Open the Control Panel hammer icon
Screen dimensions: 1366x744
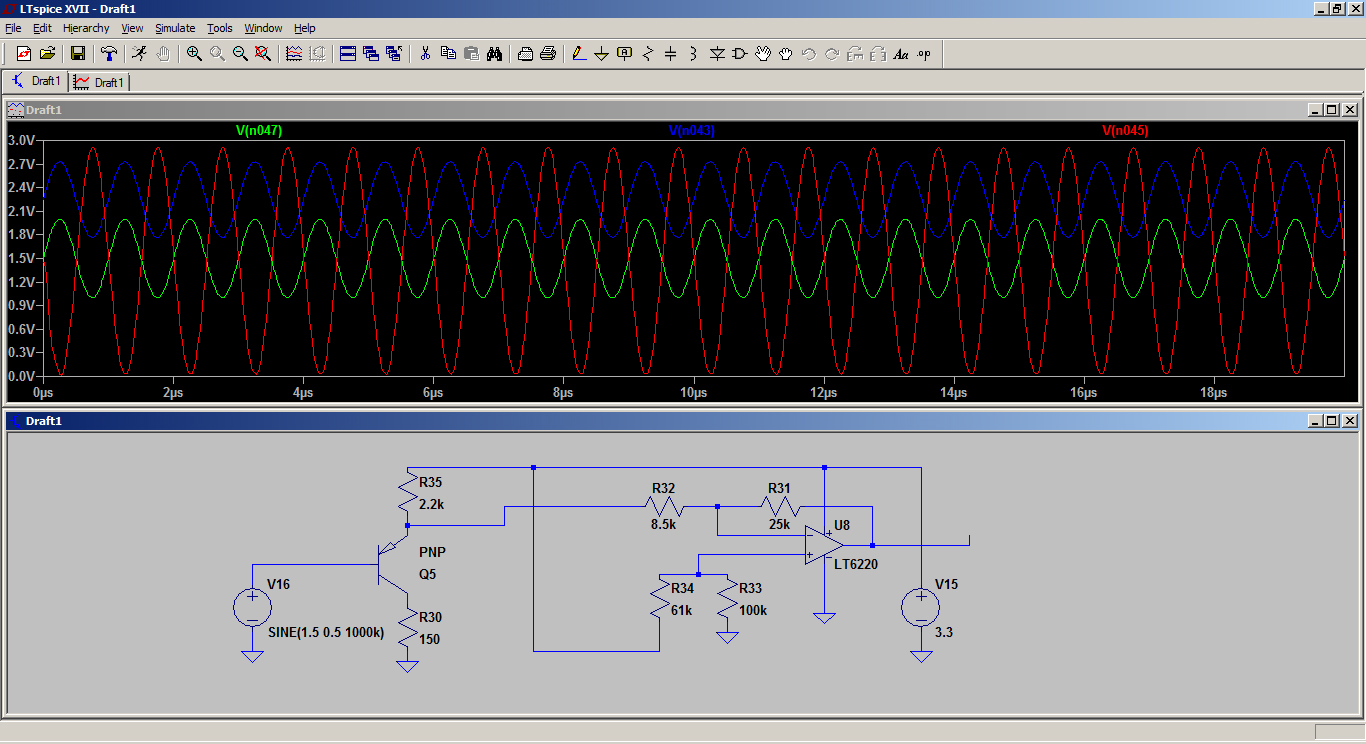pyautogui.click(x=109, y=53)
